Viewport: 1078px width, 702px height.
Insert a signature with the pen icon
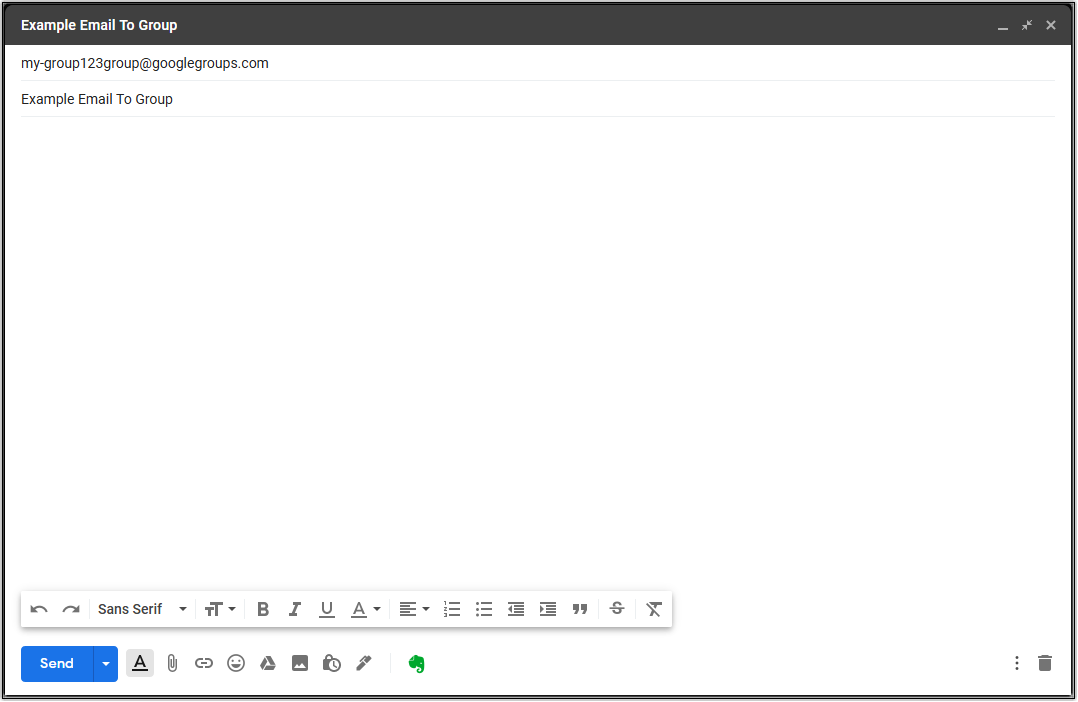[363, 663]
